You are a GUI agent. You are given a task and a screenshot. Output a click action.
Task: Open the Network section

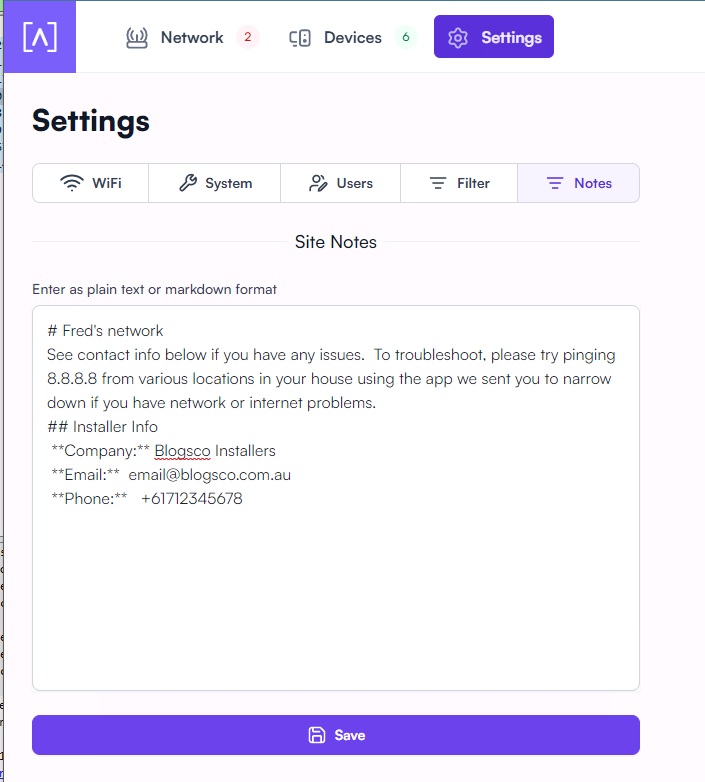pos(192,37)
